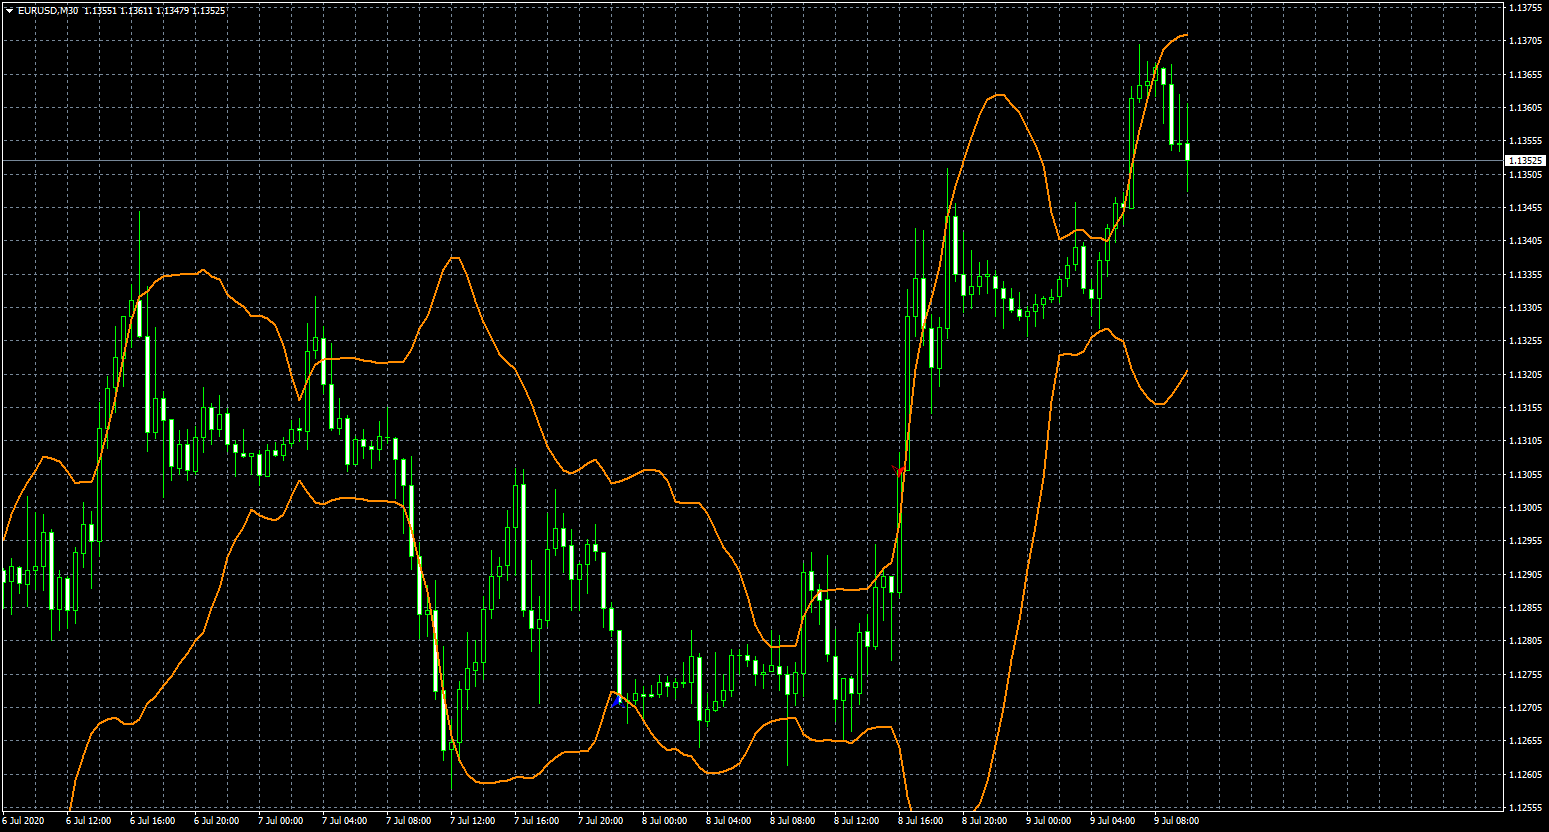The height and width of the screenshot is (832, 1549).
Task: Click the 9 Jul 00:00 time label
Action: pyautogui.click(x=1048, y=821)
